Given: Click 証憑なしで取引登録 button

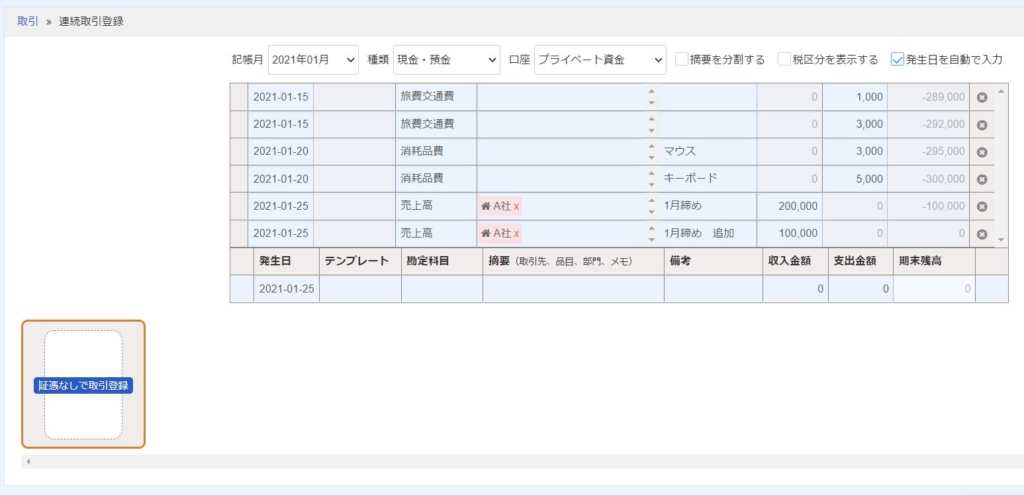Looking at the screenshot, I should click(83, 385).
